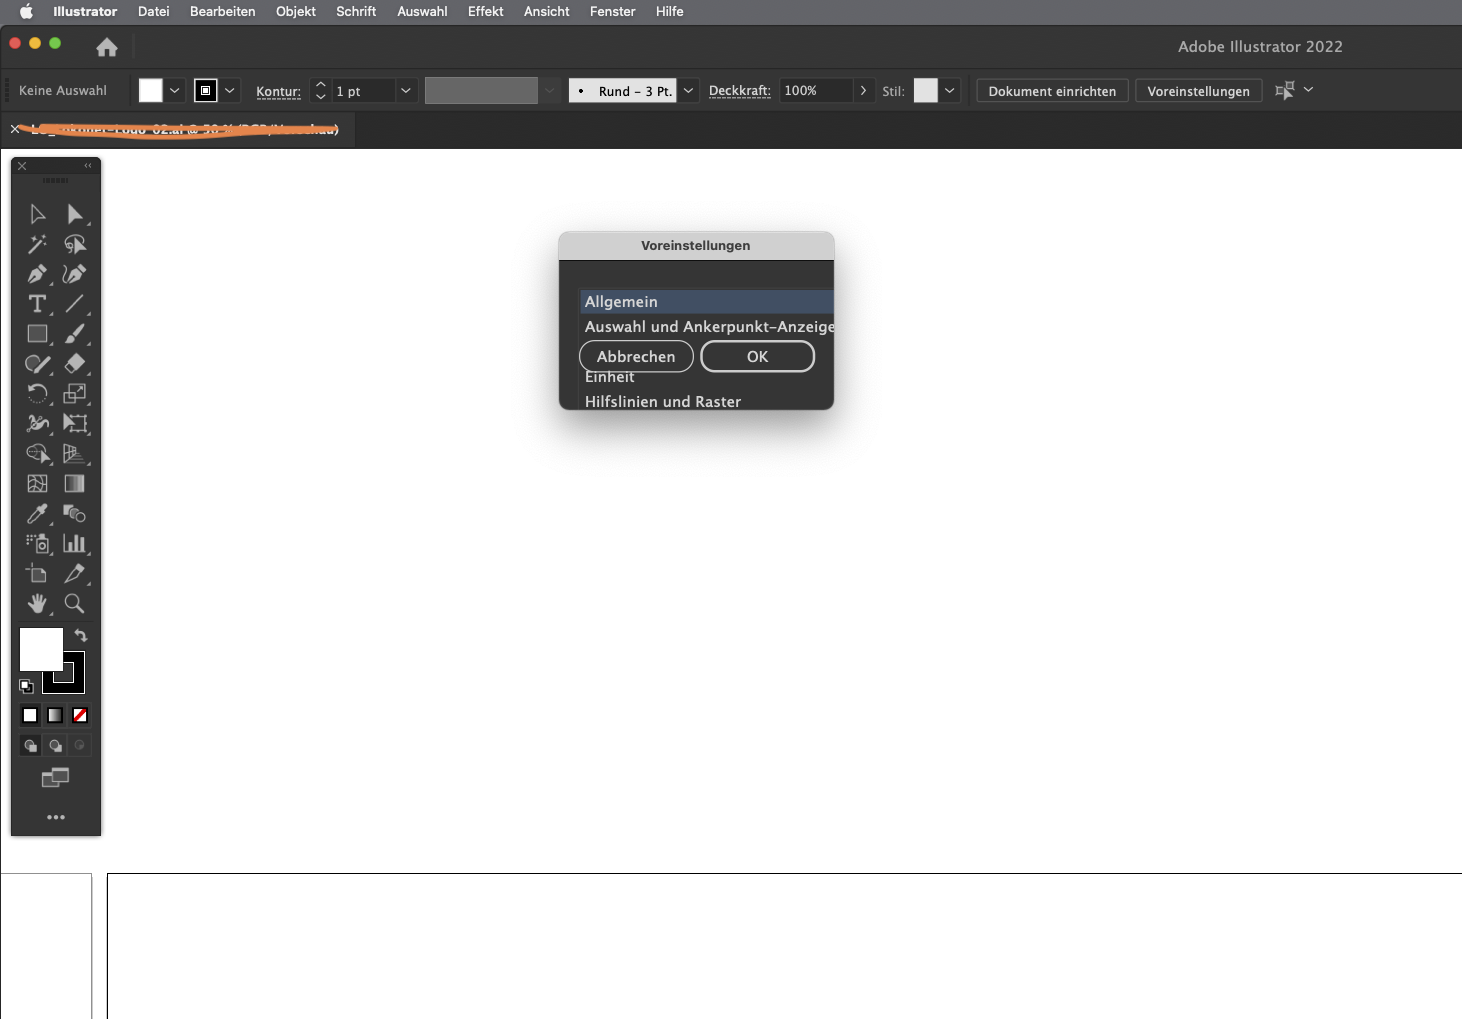Activate the Gradient tool
Viewport: 1462px width, 1019px height.
click(x=74, y=484)
